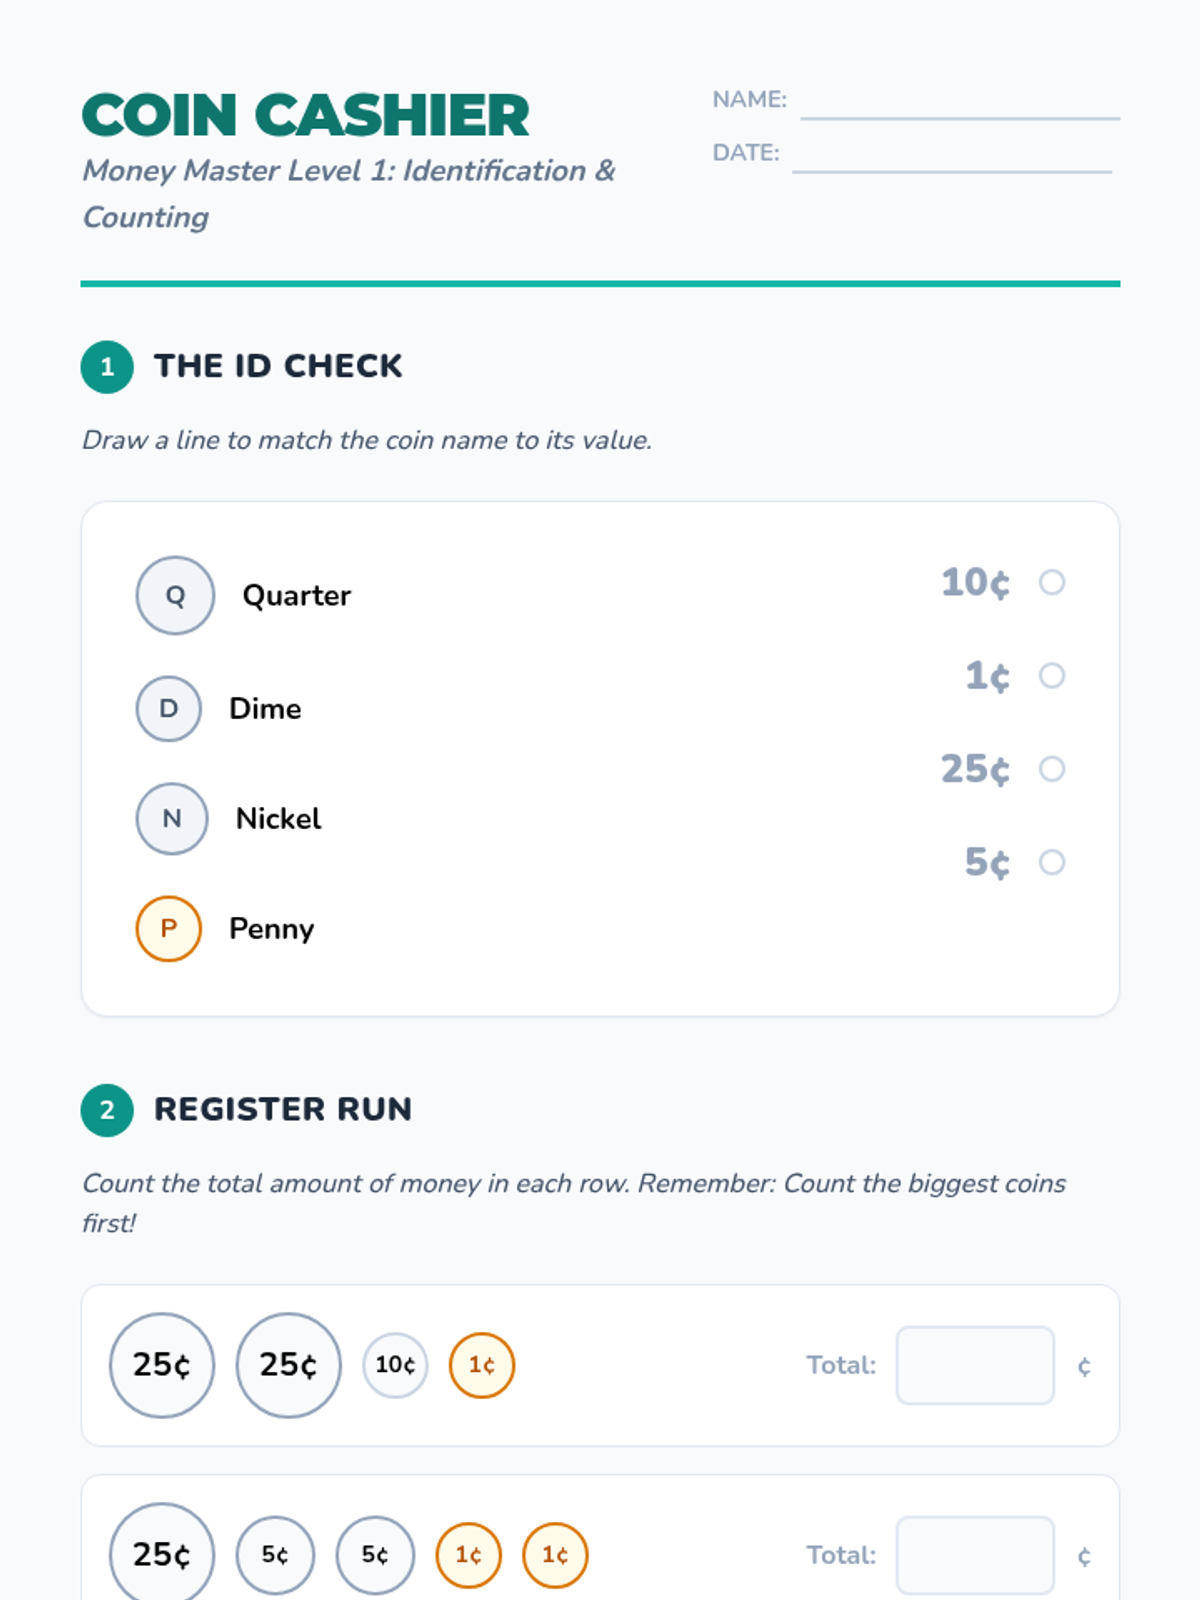Screen dimensions: 1200x1600
Task: Click the first row Total input box
Action: (975, 1365)
